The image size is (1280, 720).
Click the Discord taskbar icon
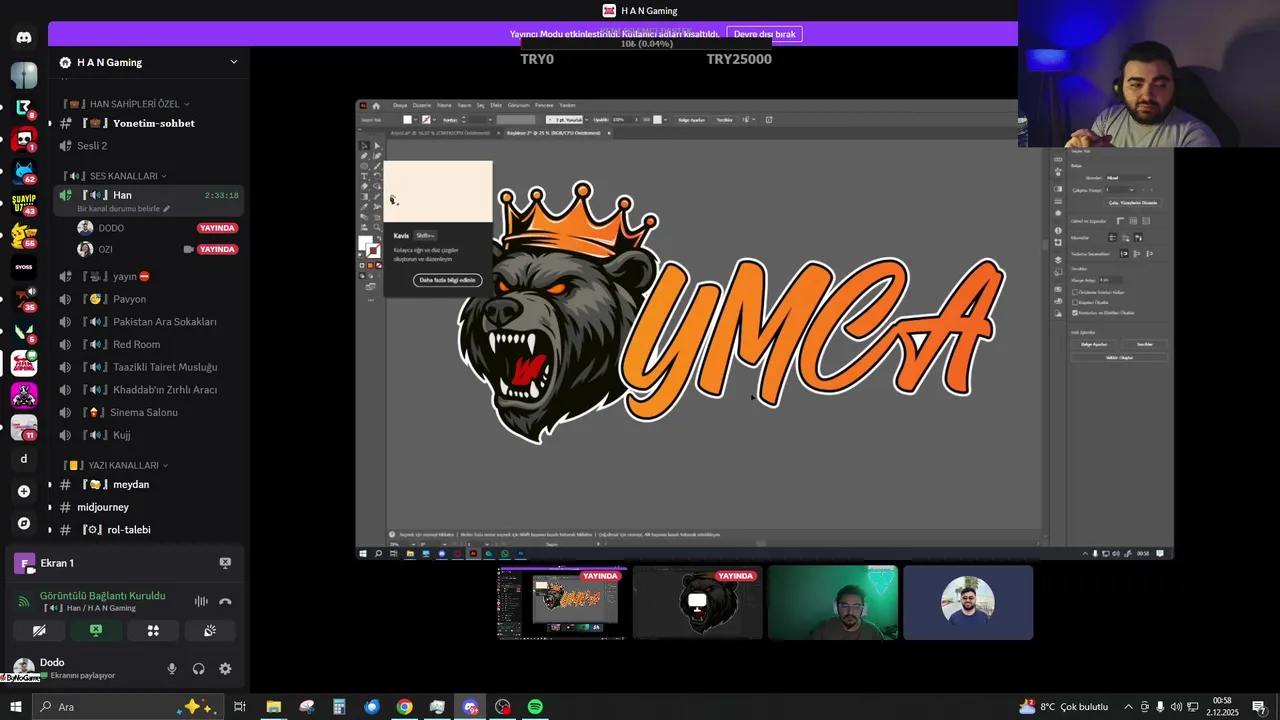tap(470, 707)
